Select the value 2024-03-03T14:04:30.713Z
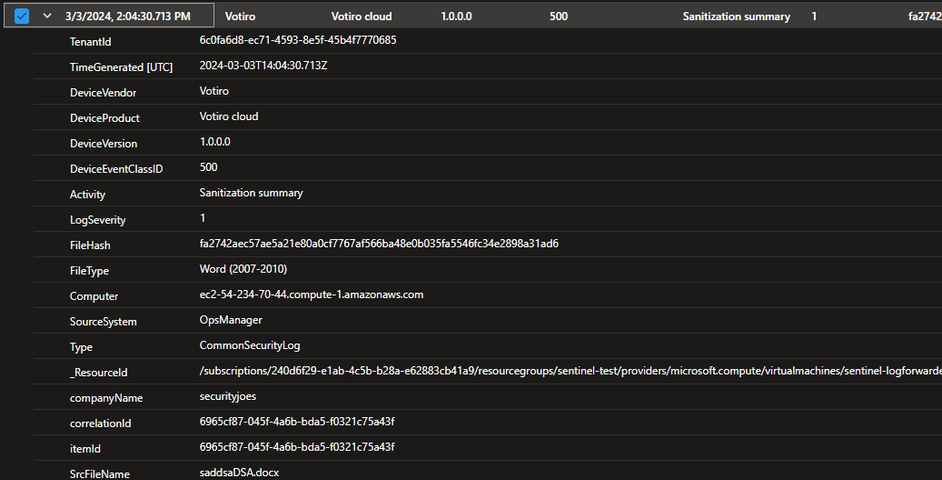This screenshot has height=480, width=942. click(263, 66)
